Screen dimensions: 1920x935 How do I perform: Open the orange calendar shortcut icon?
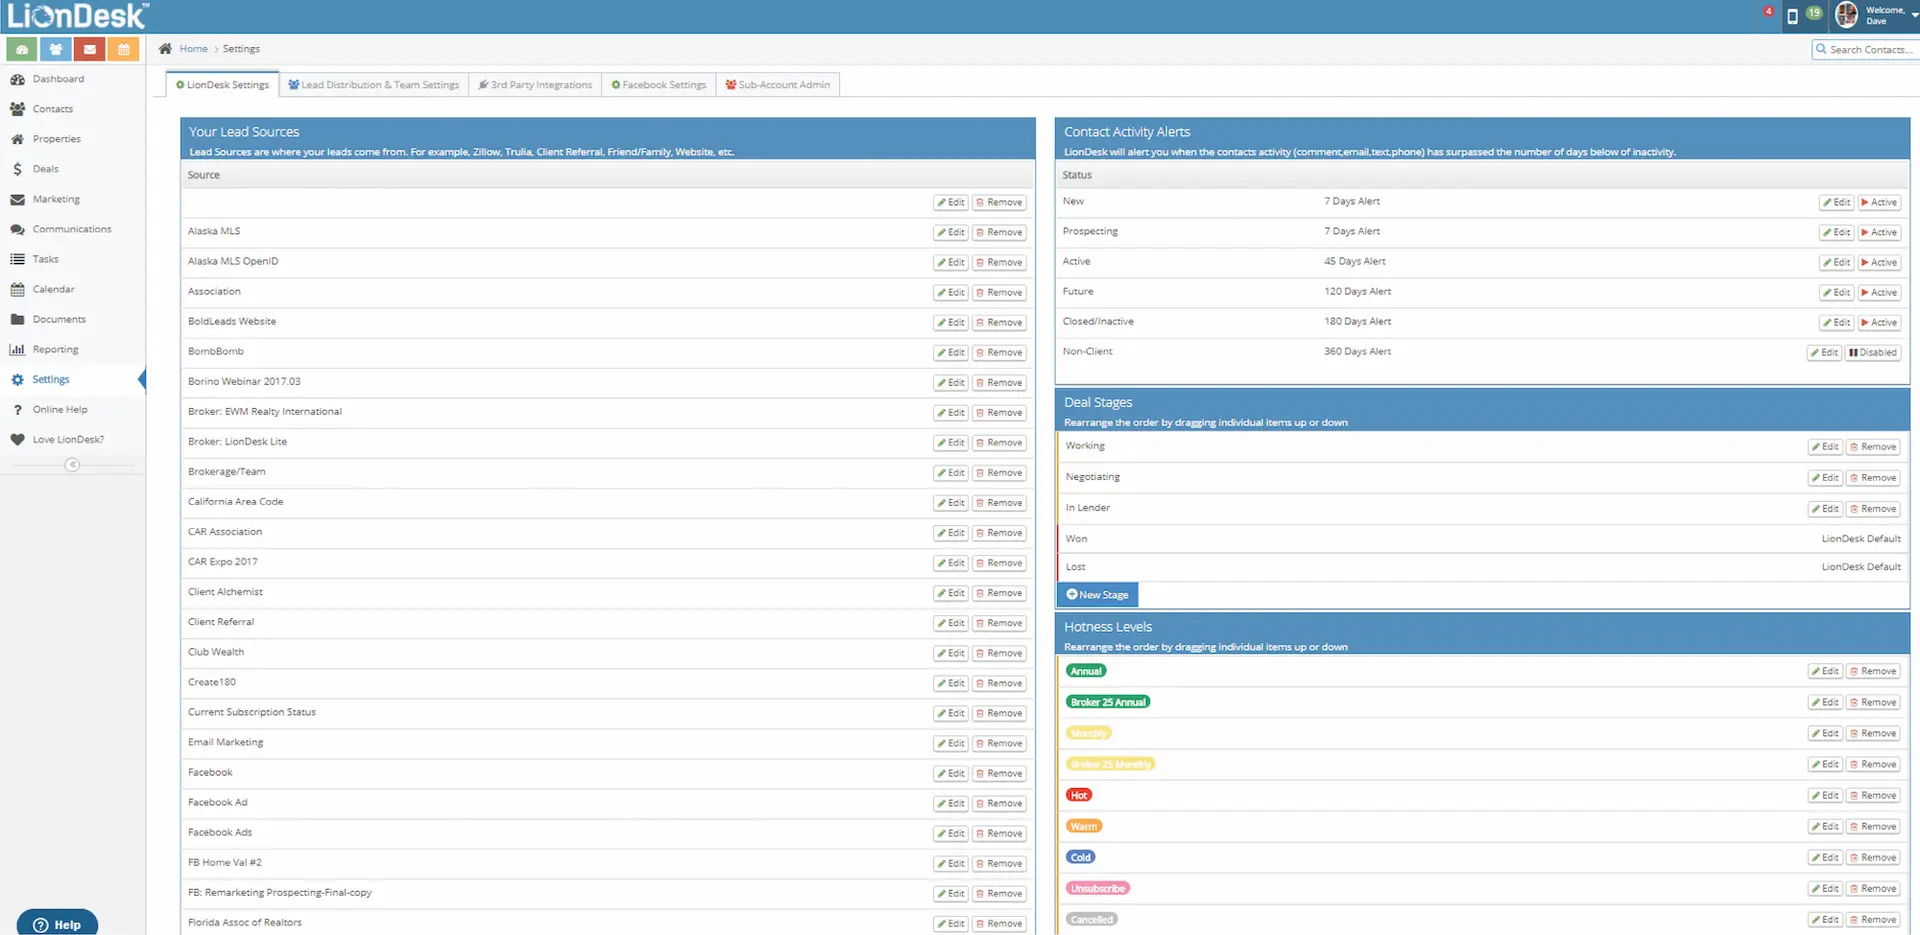(124, 49)
